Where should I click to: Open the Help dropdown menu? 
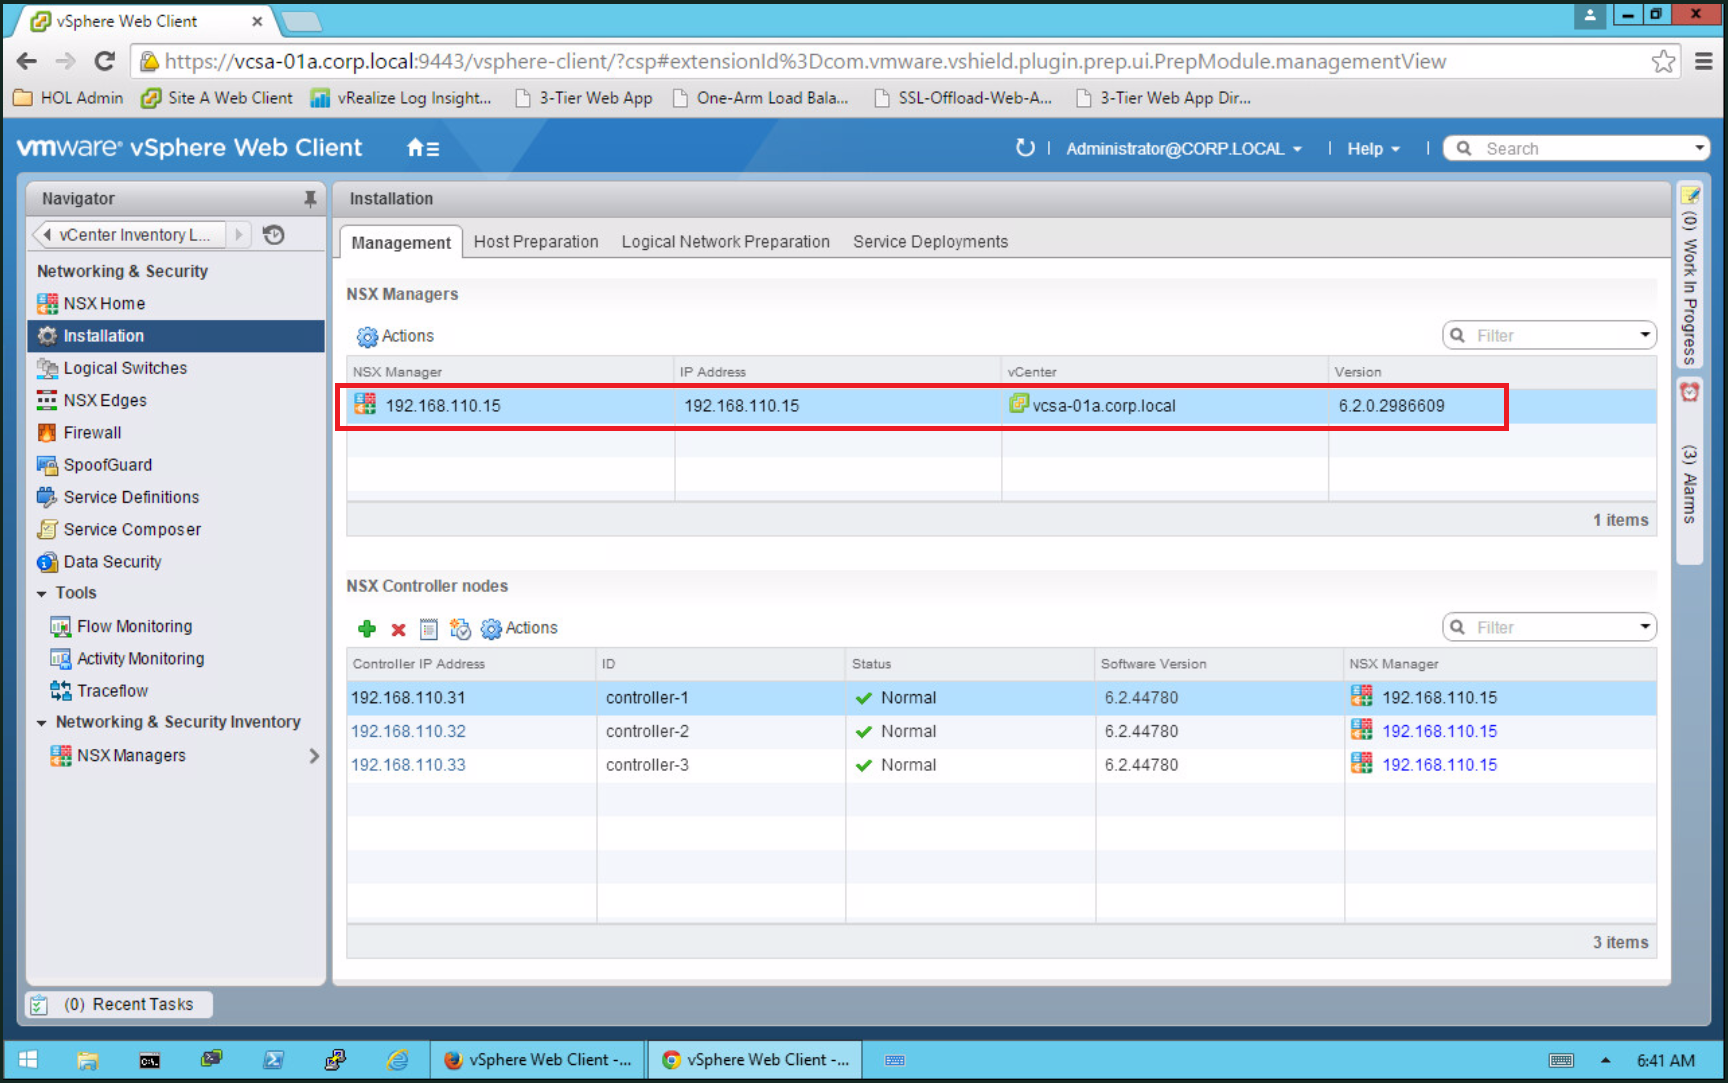coord(1373,149)
